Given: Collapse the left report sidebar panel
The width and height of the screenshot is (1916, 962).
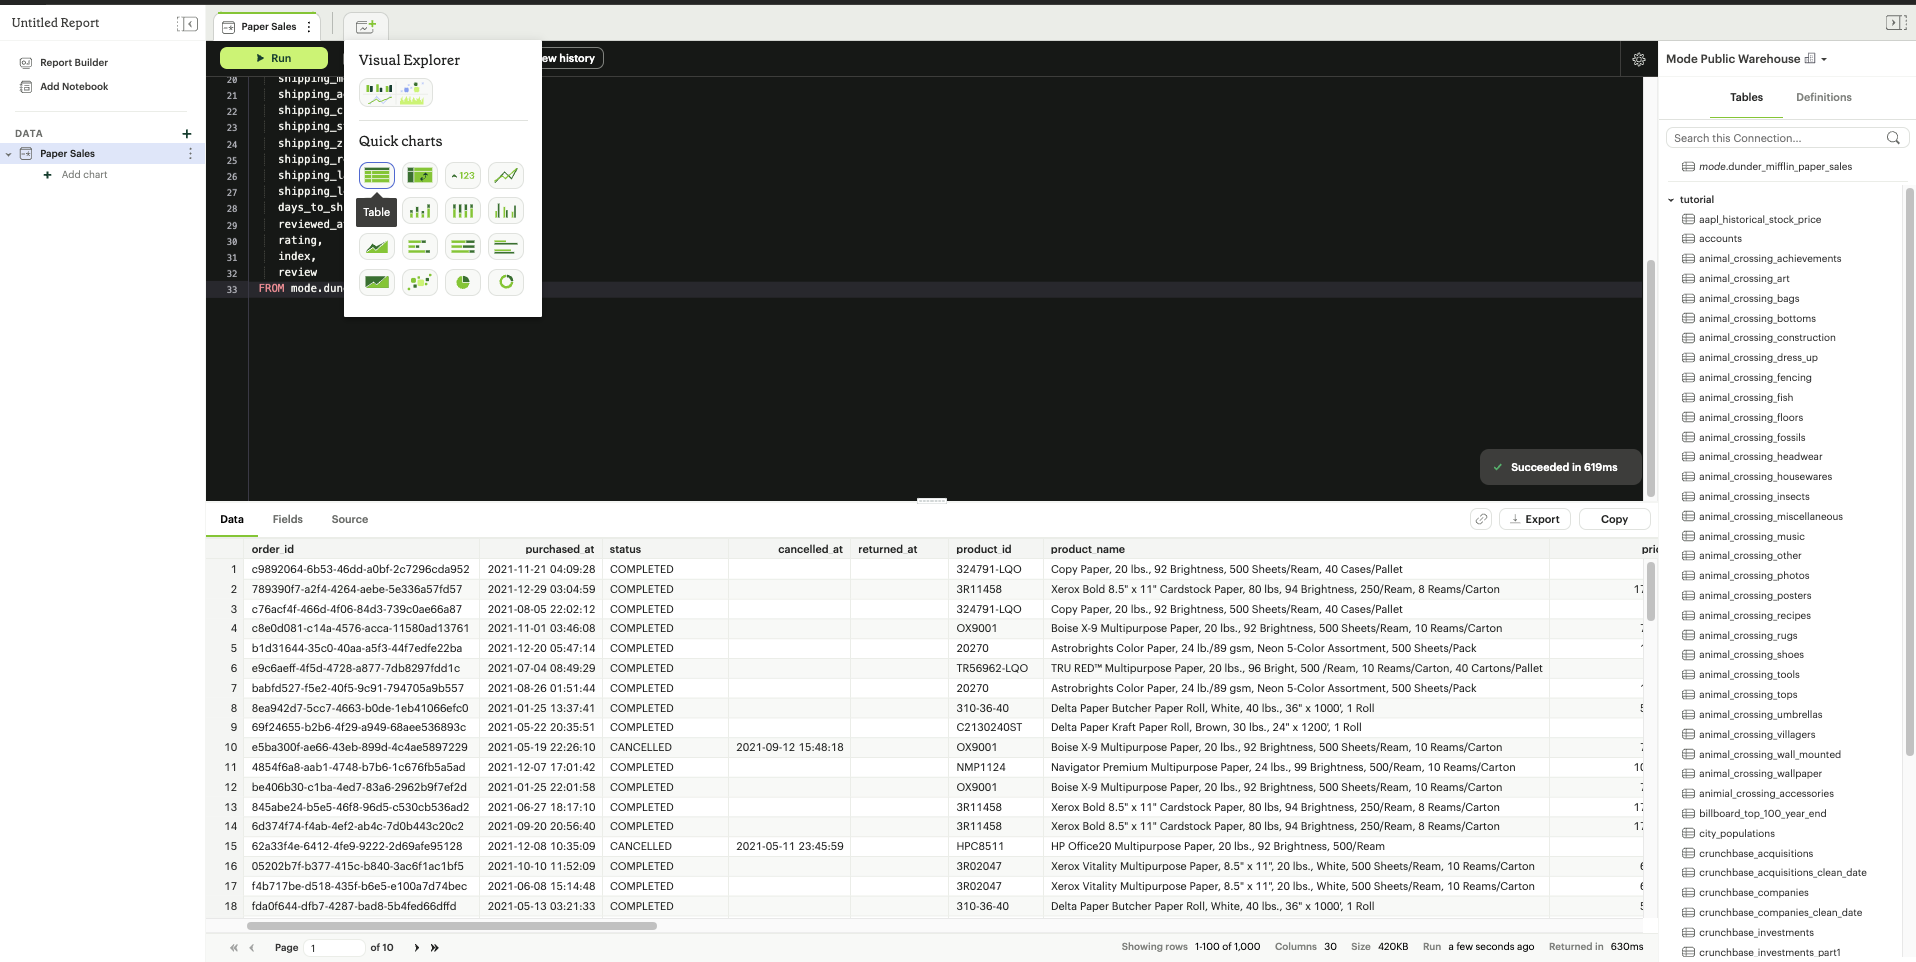Looking at the screenshot, I should coord(187,23).
